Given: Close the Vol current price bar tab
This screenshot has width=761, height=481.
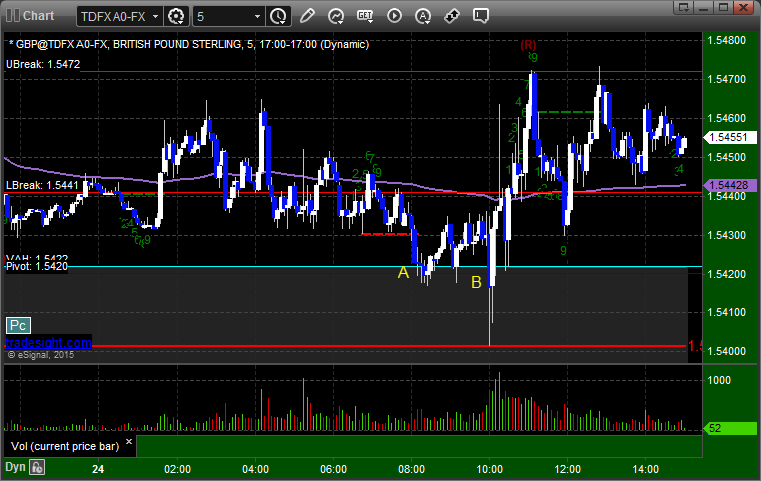Looking at the screenshot, I should (129, 442).
